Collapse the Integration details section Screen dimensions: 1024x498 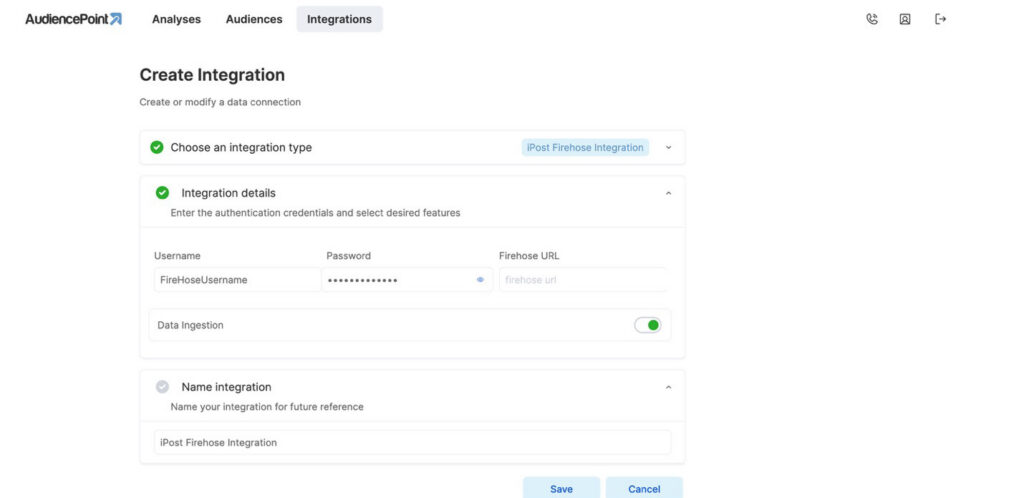coord(668,193)
